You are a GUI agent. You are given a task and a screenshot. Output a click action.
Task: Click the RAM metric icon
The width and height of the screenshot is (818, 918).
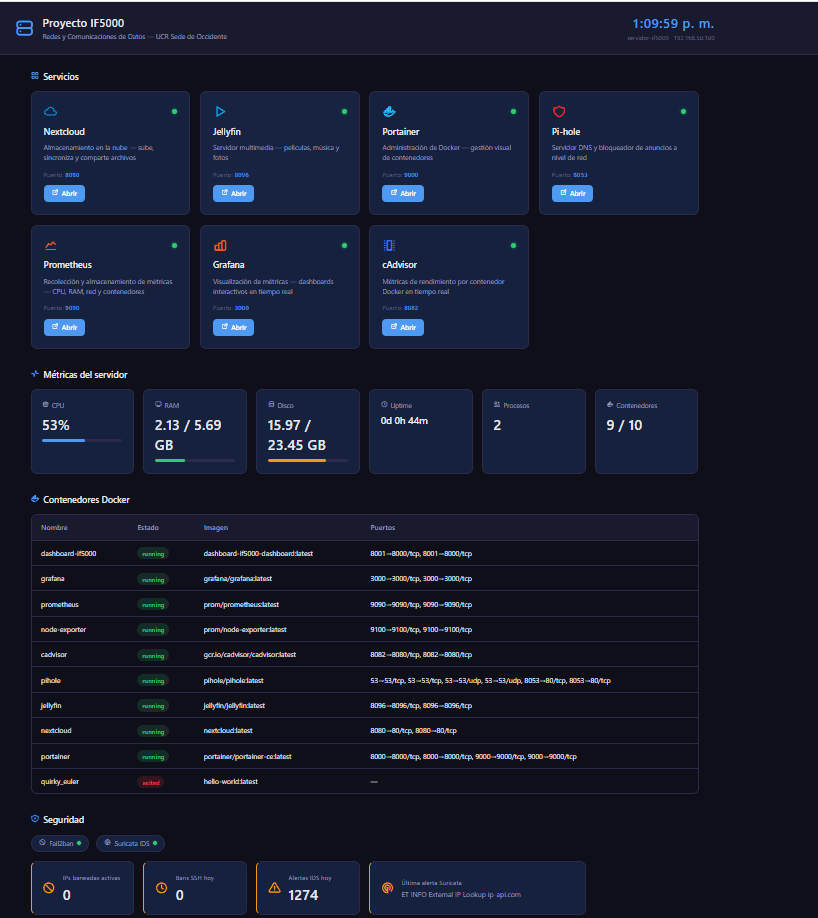point(158,405)
